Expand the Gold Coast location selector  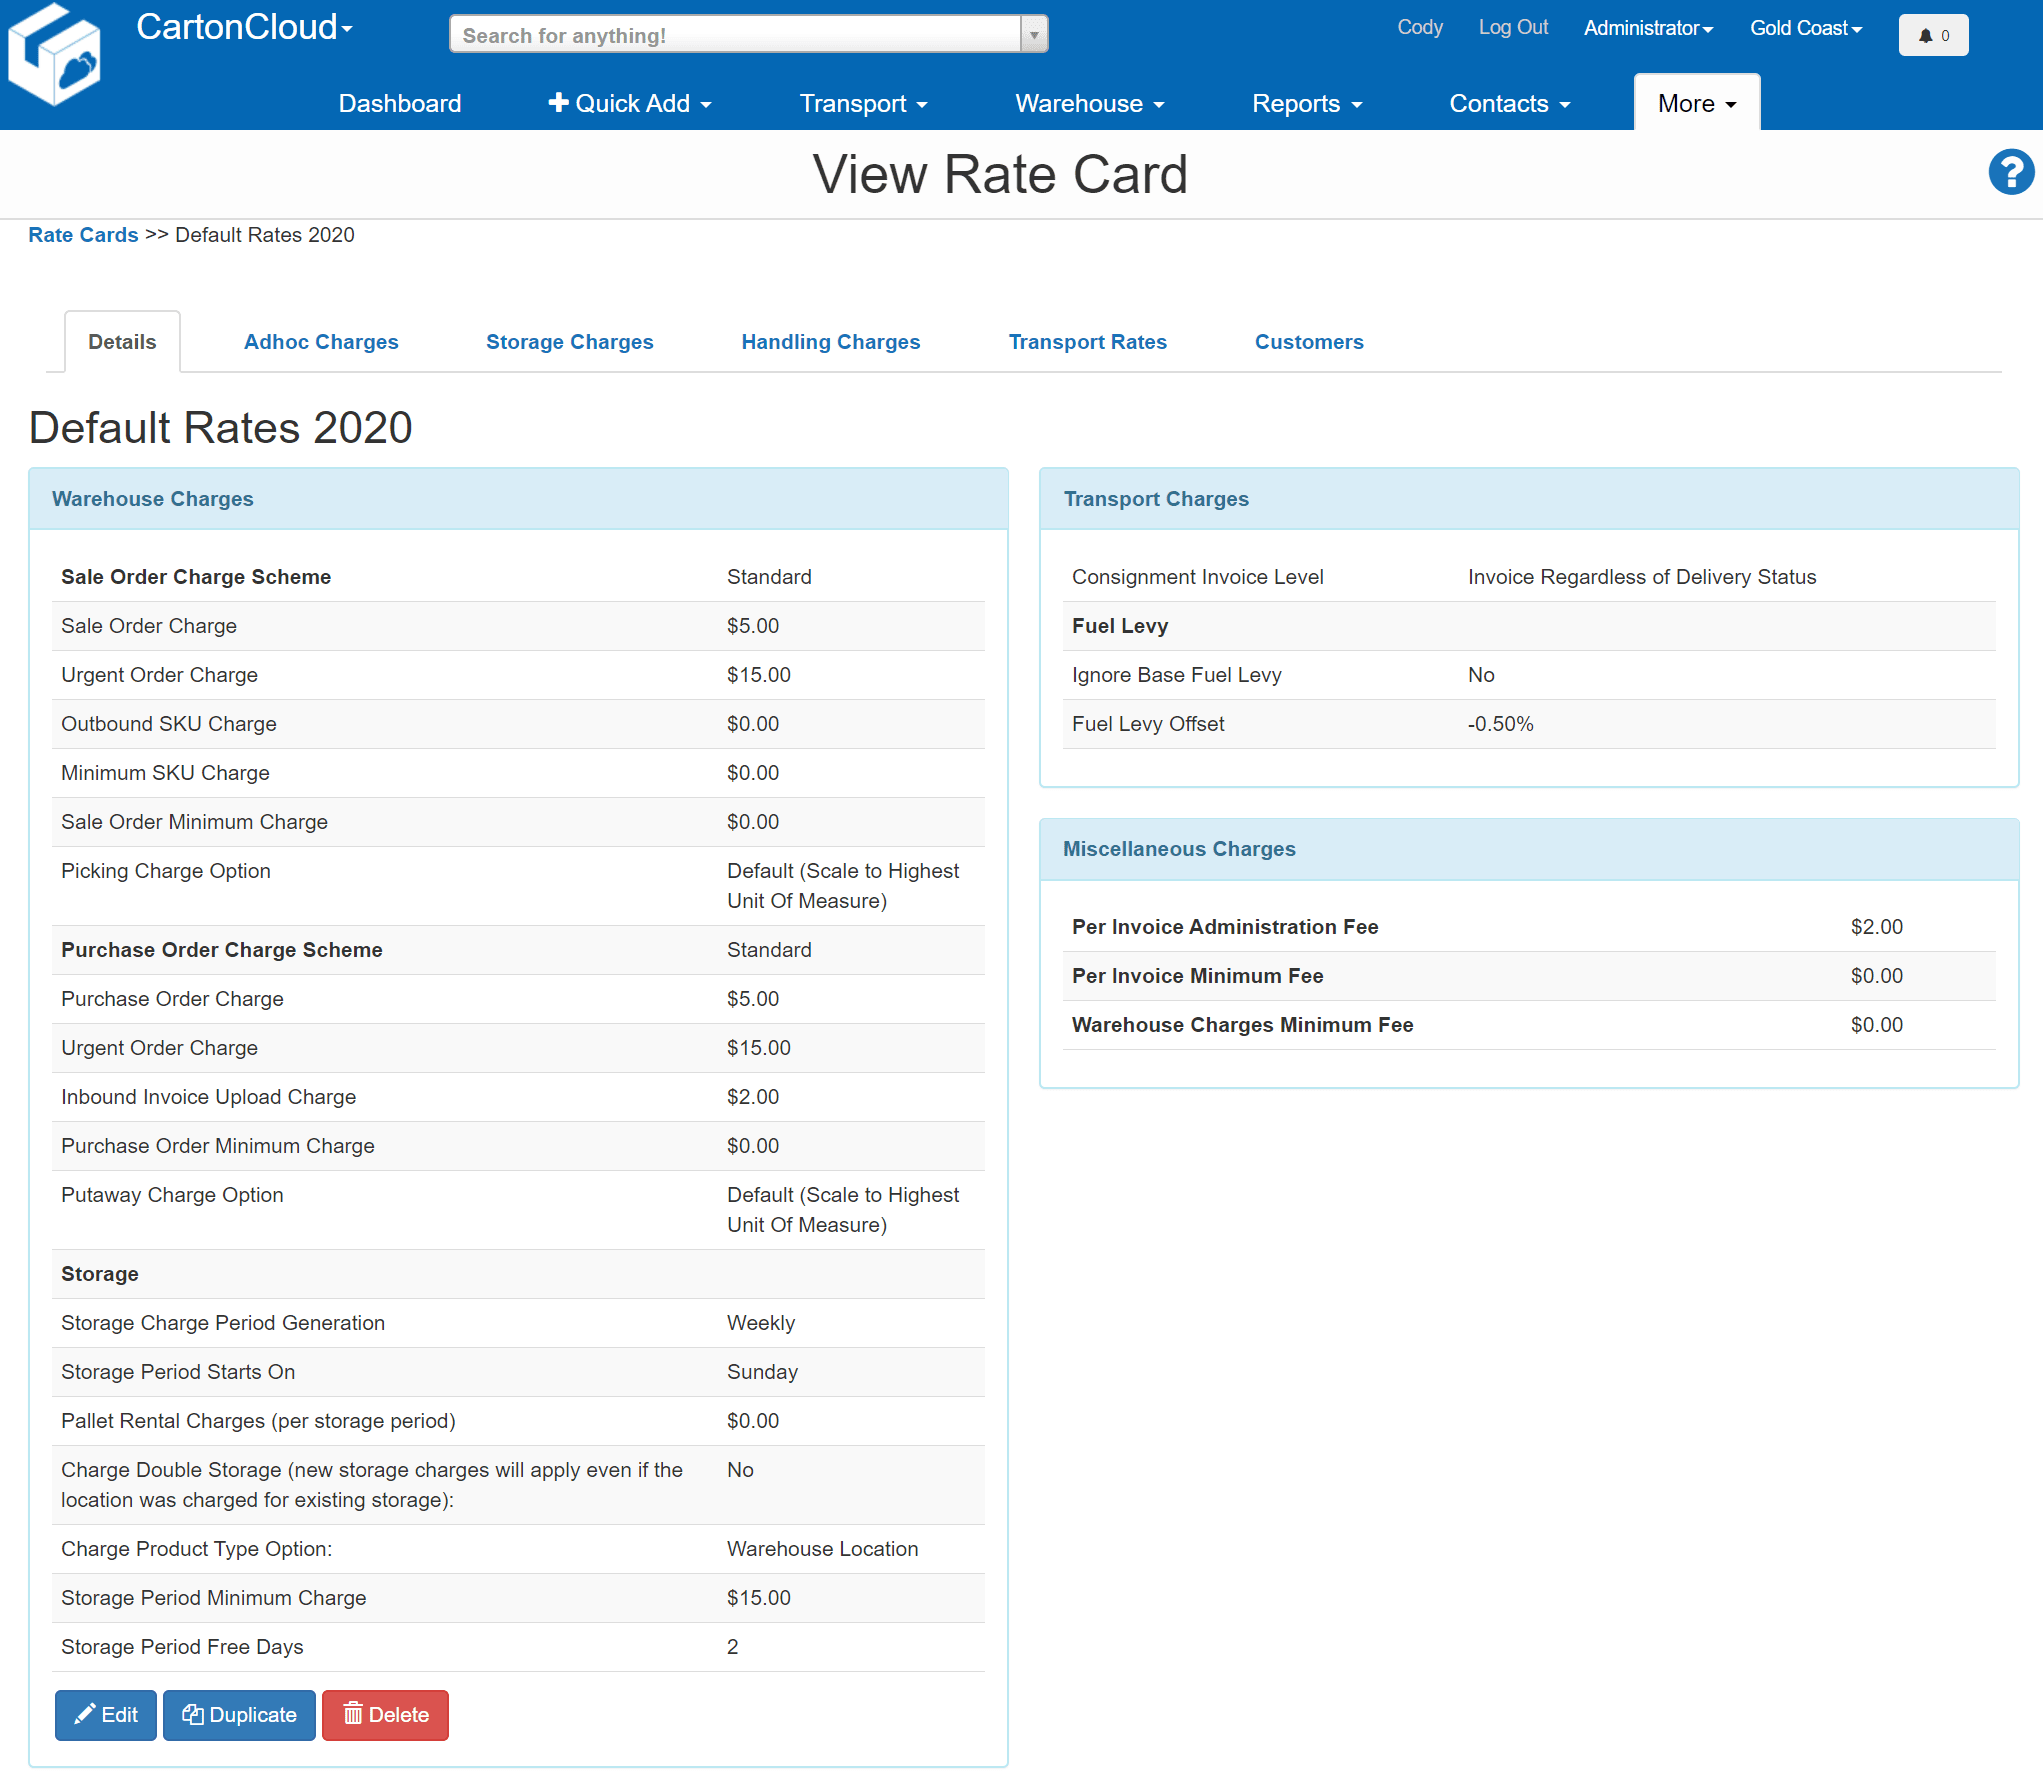coord(1804,28)
